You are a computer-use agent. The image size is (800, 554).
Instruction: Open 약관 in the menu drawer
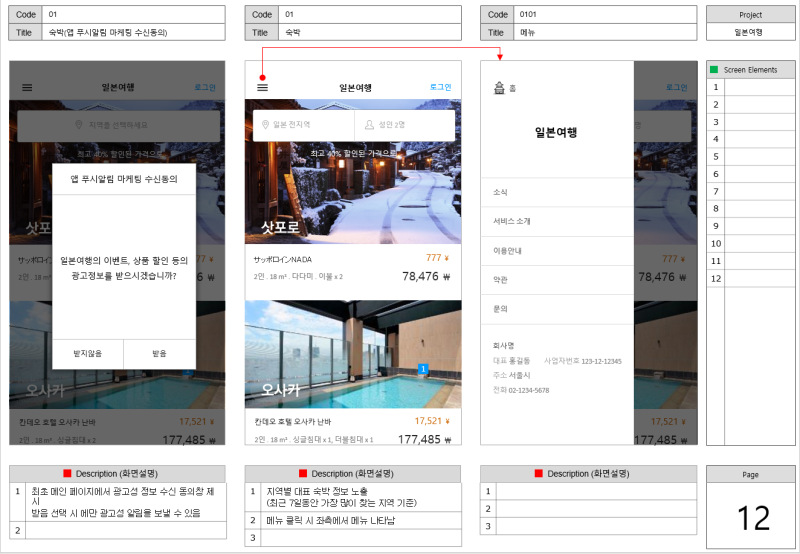tap(557, 280)
